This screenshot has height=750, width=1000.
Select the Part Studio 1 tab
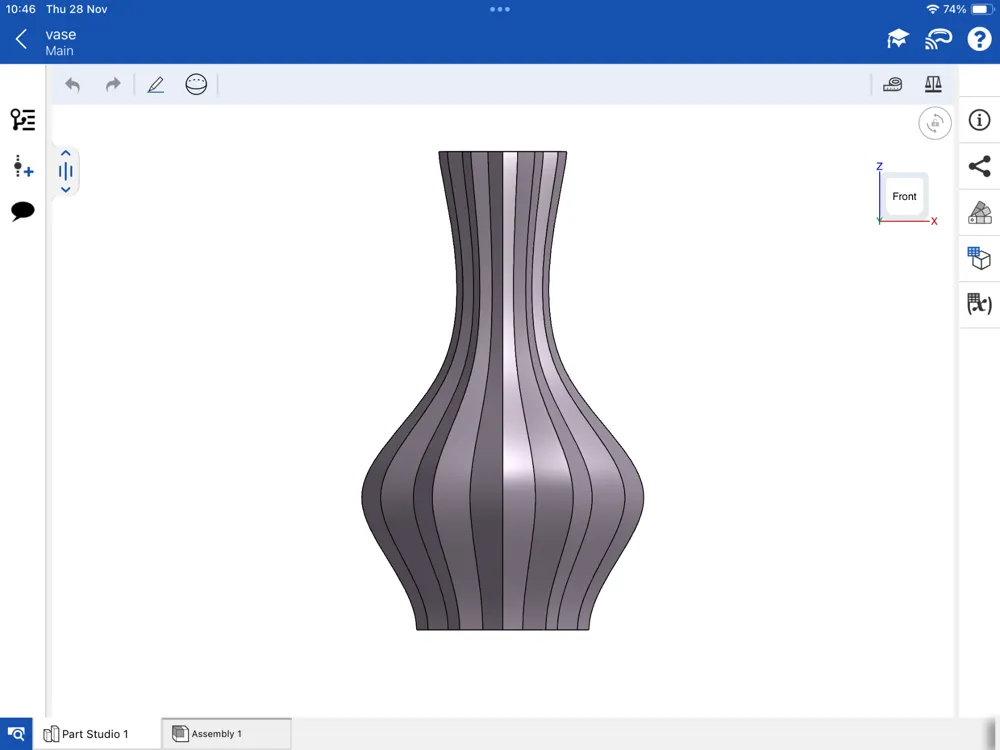pos(96,733)
